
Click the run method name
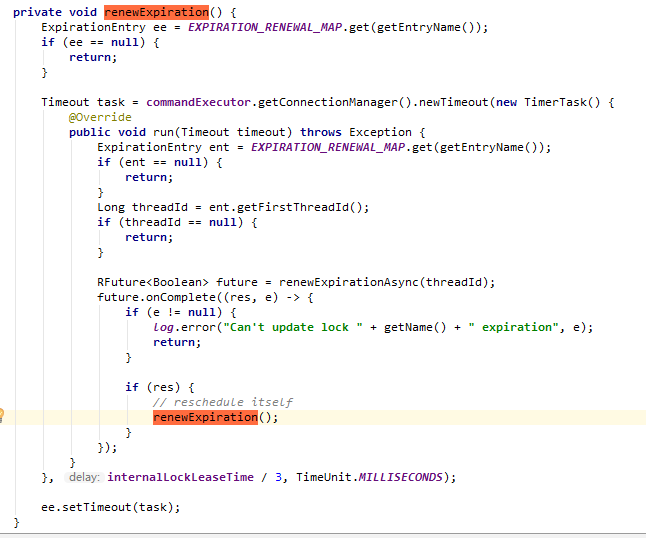(x=163, y=132)
